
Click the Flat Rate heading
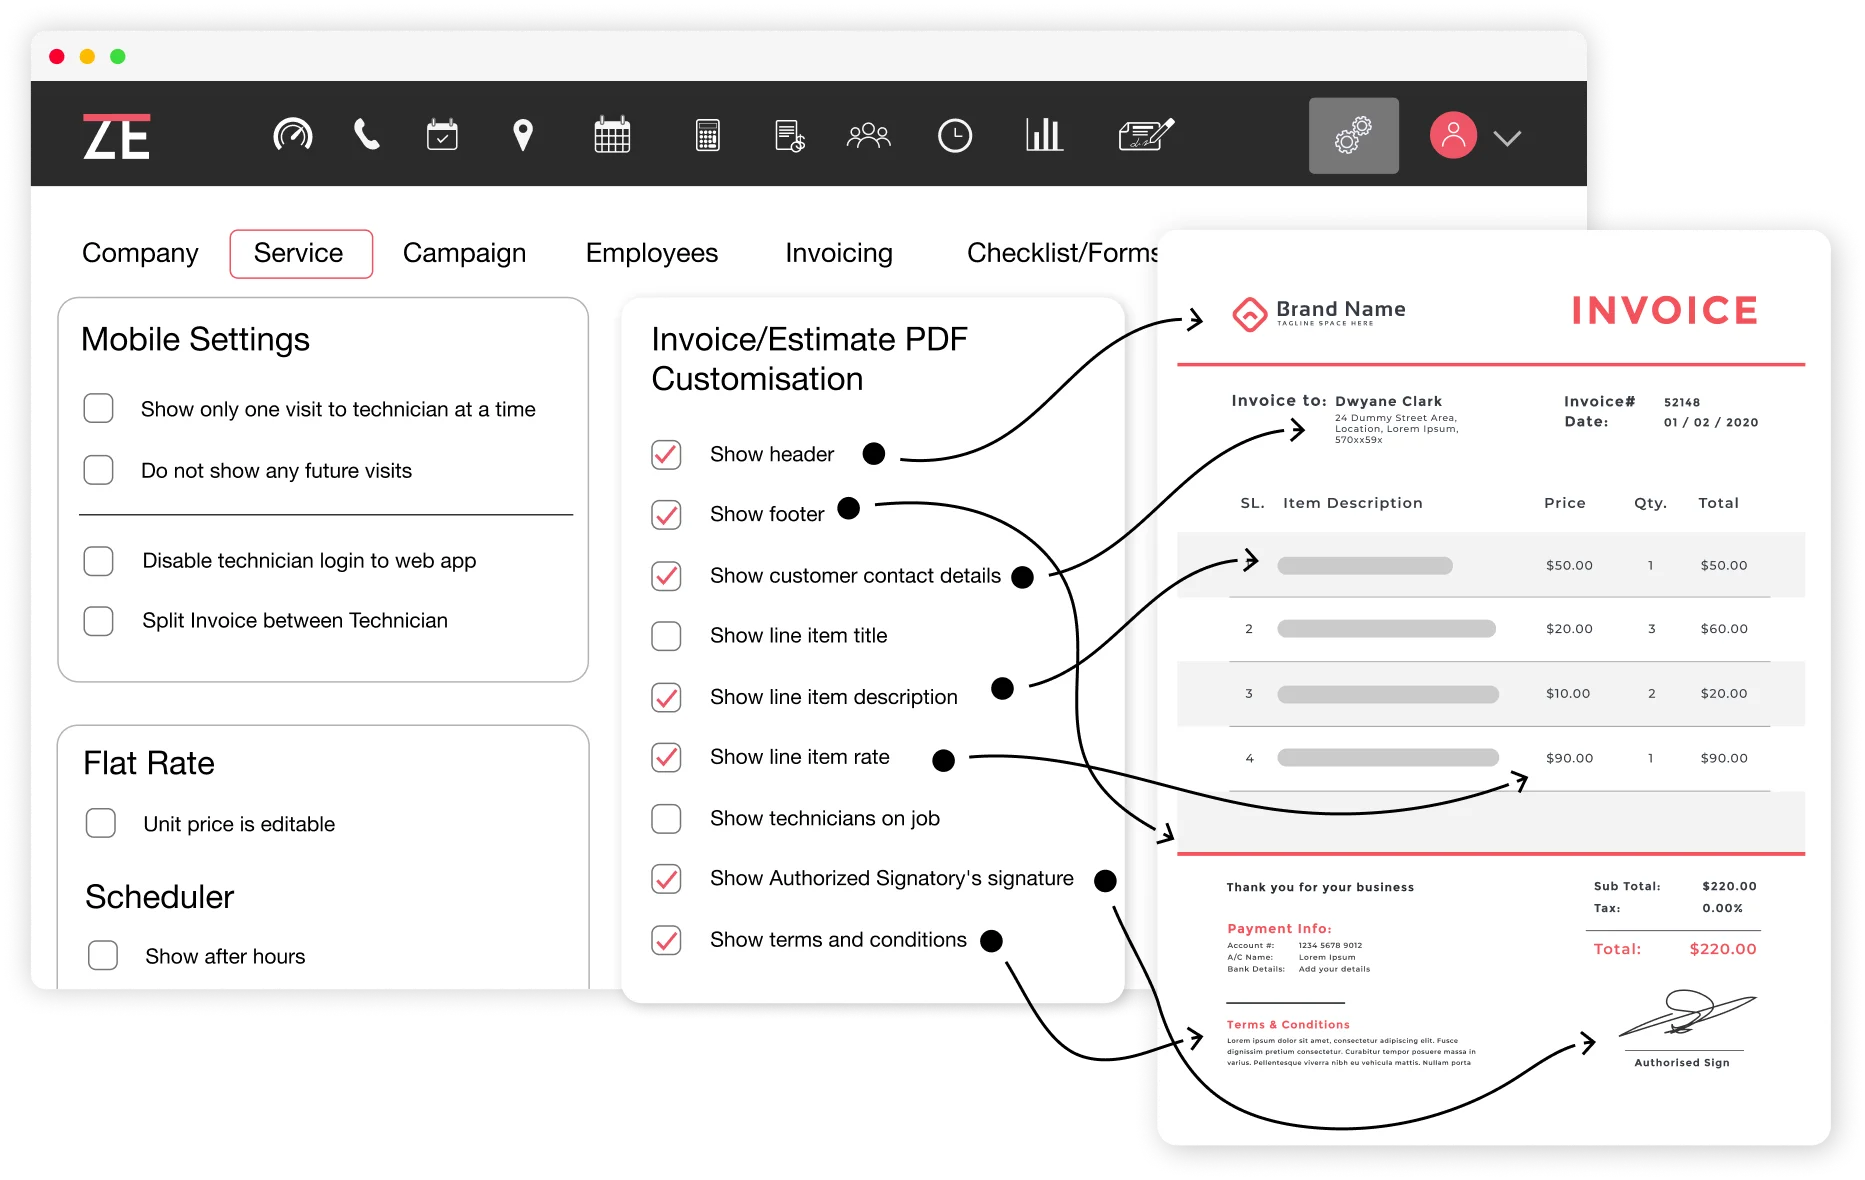(149, 763)
